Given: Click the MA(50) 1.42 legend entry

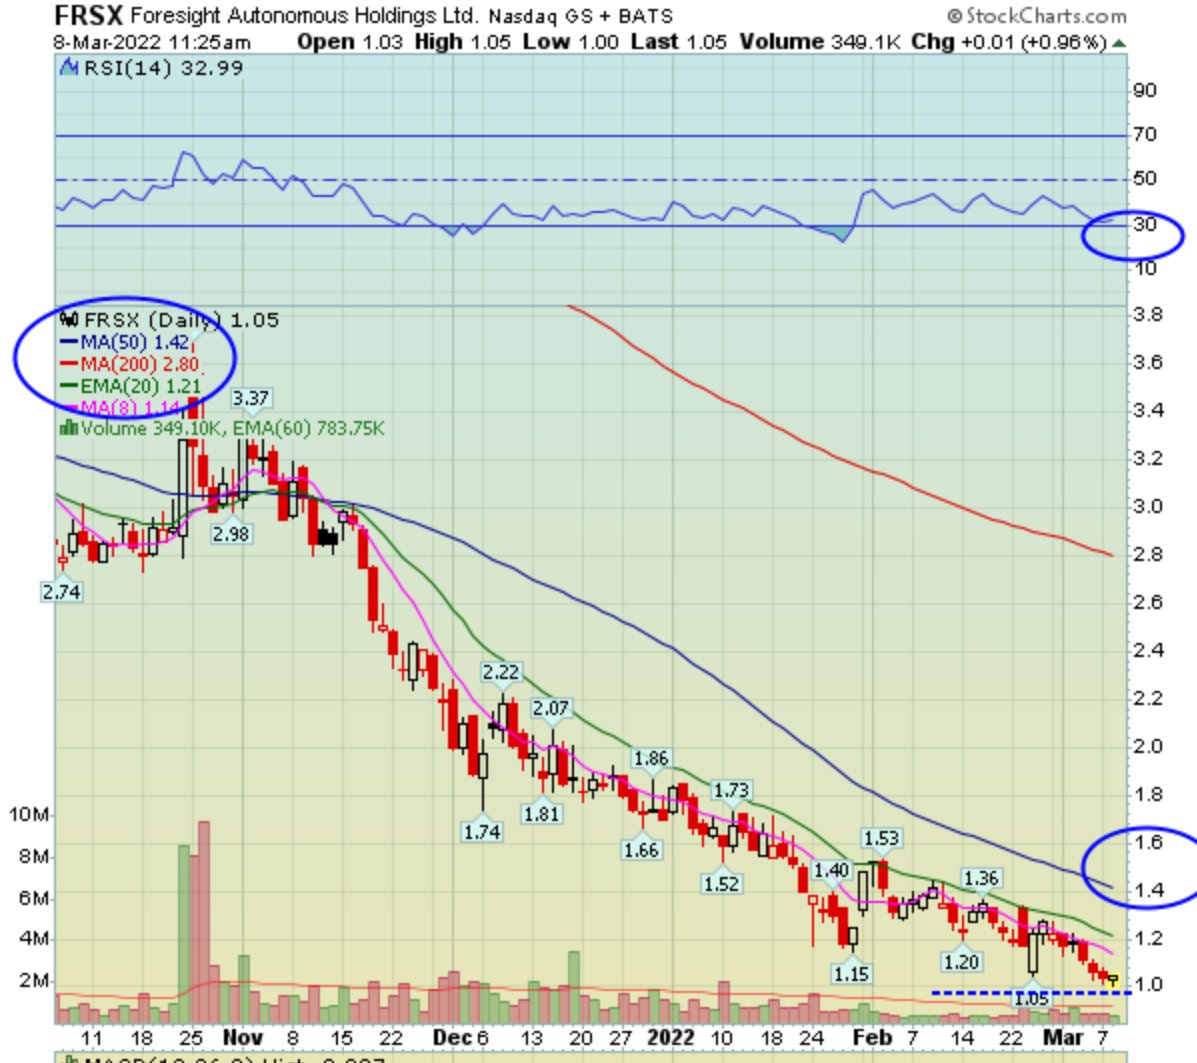Looking at the screenshot, I should point(124,341).
